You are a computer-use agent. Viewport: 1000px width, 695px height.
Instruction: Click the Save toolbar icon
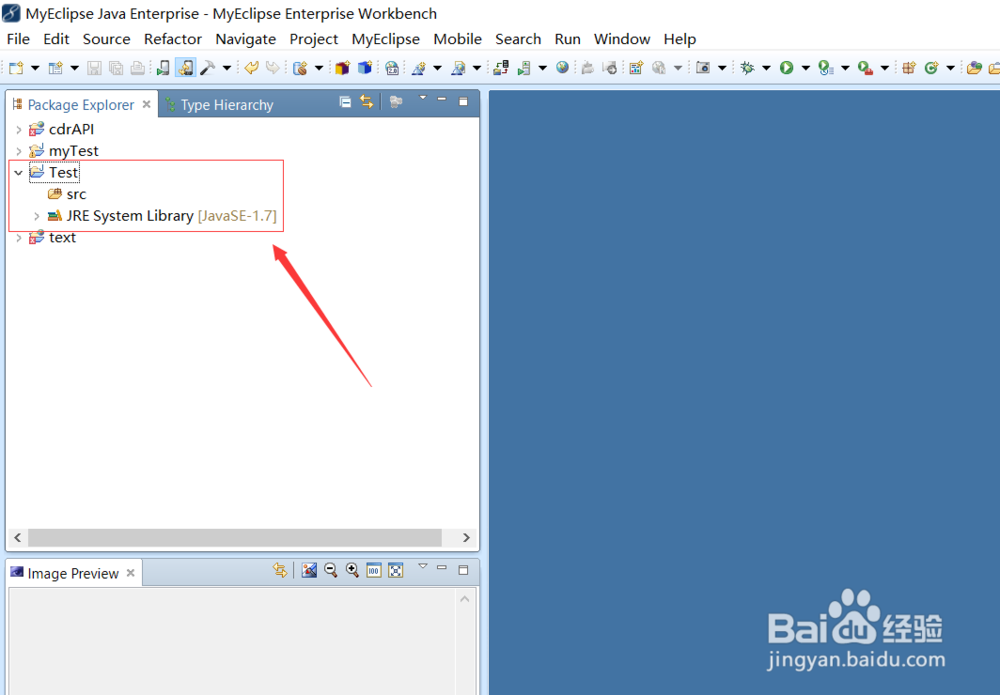click(x=94, y=68)
